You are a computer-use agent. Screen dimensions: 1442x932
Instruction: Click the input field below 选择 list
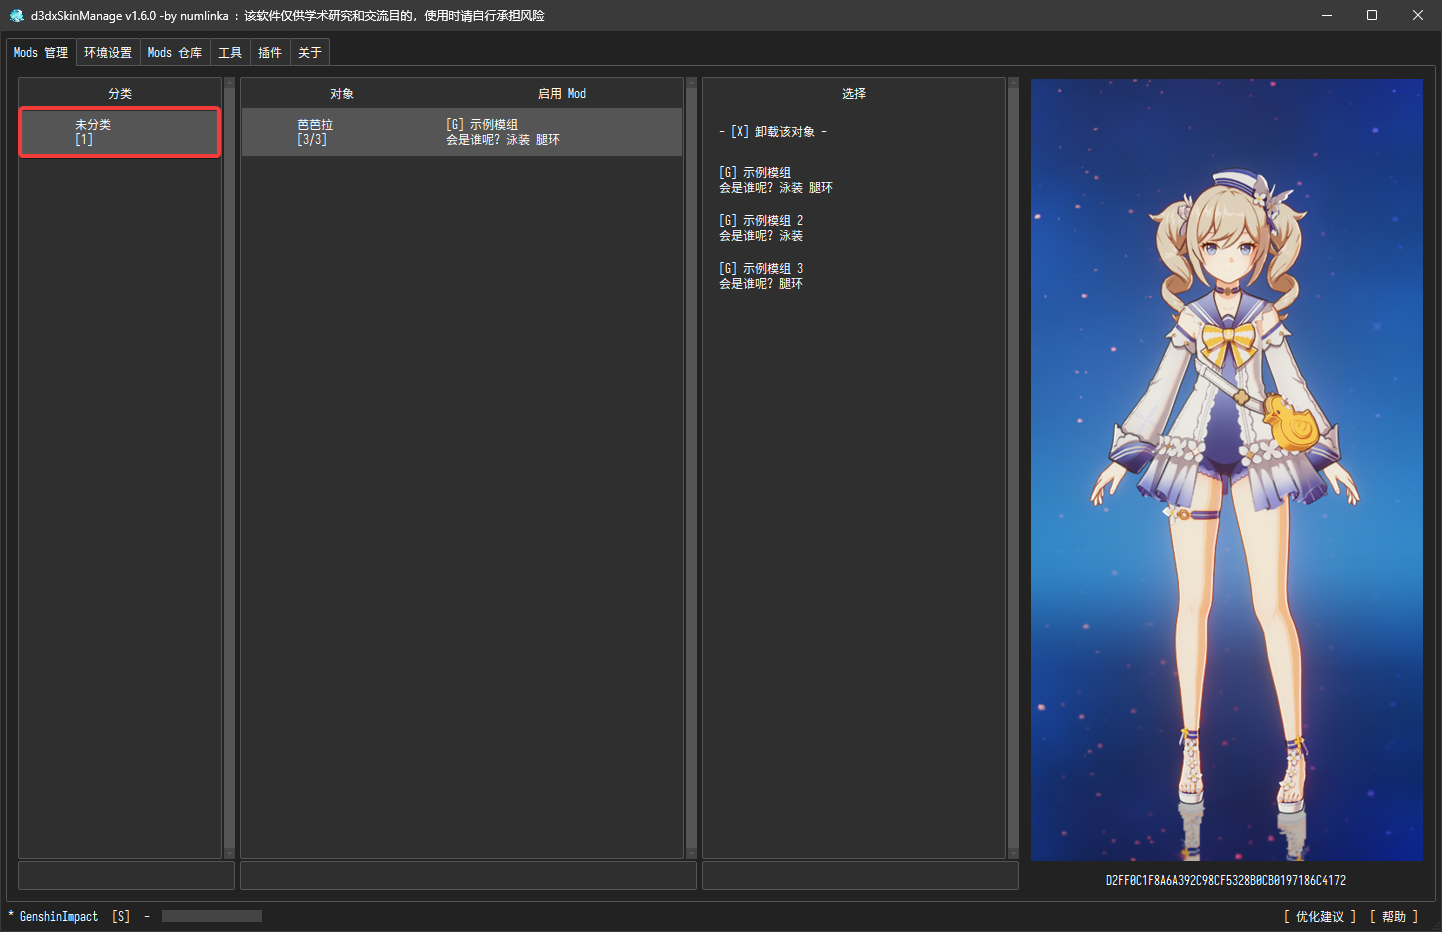(860, 876)
